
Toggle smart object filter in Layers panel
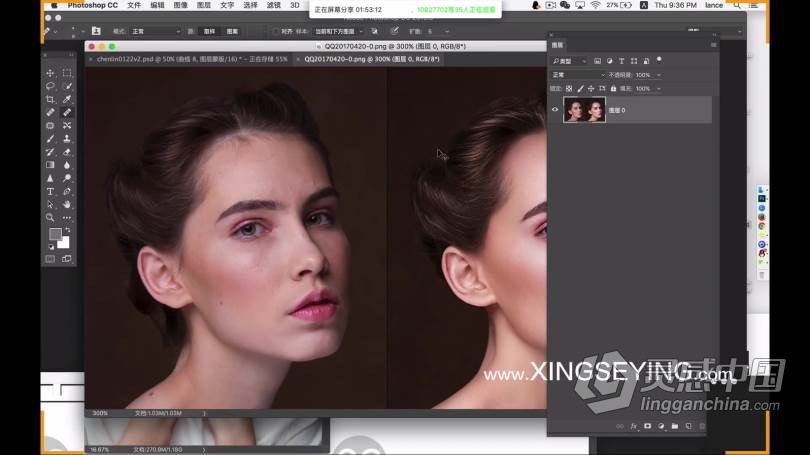(646, 61)
